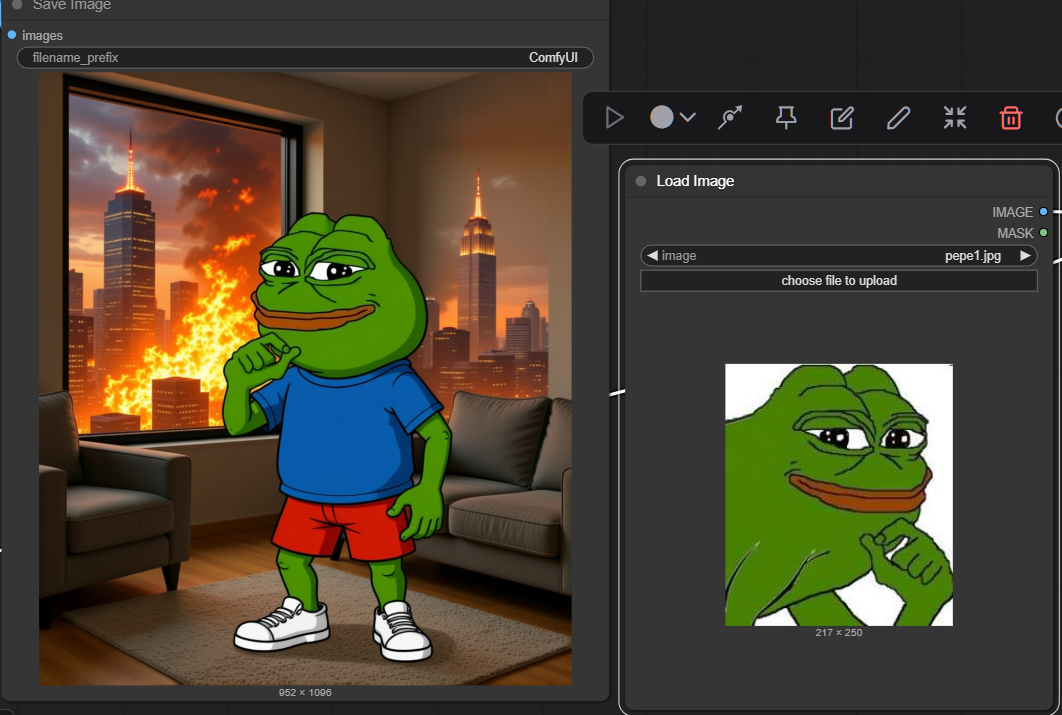Pin the selected node

click(786, 118)
